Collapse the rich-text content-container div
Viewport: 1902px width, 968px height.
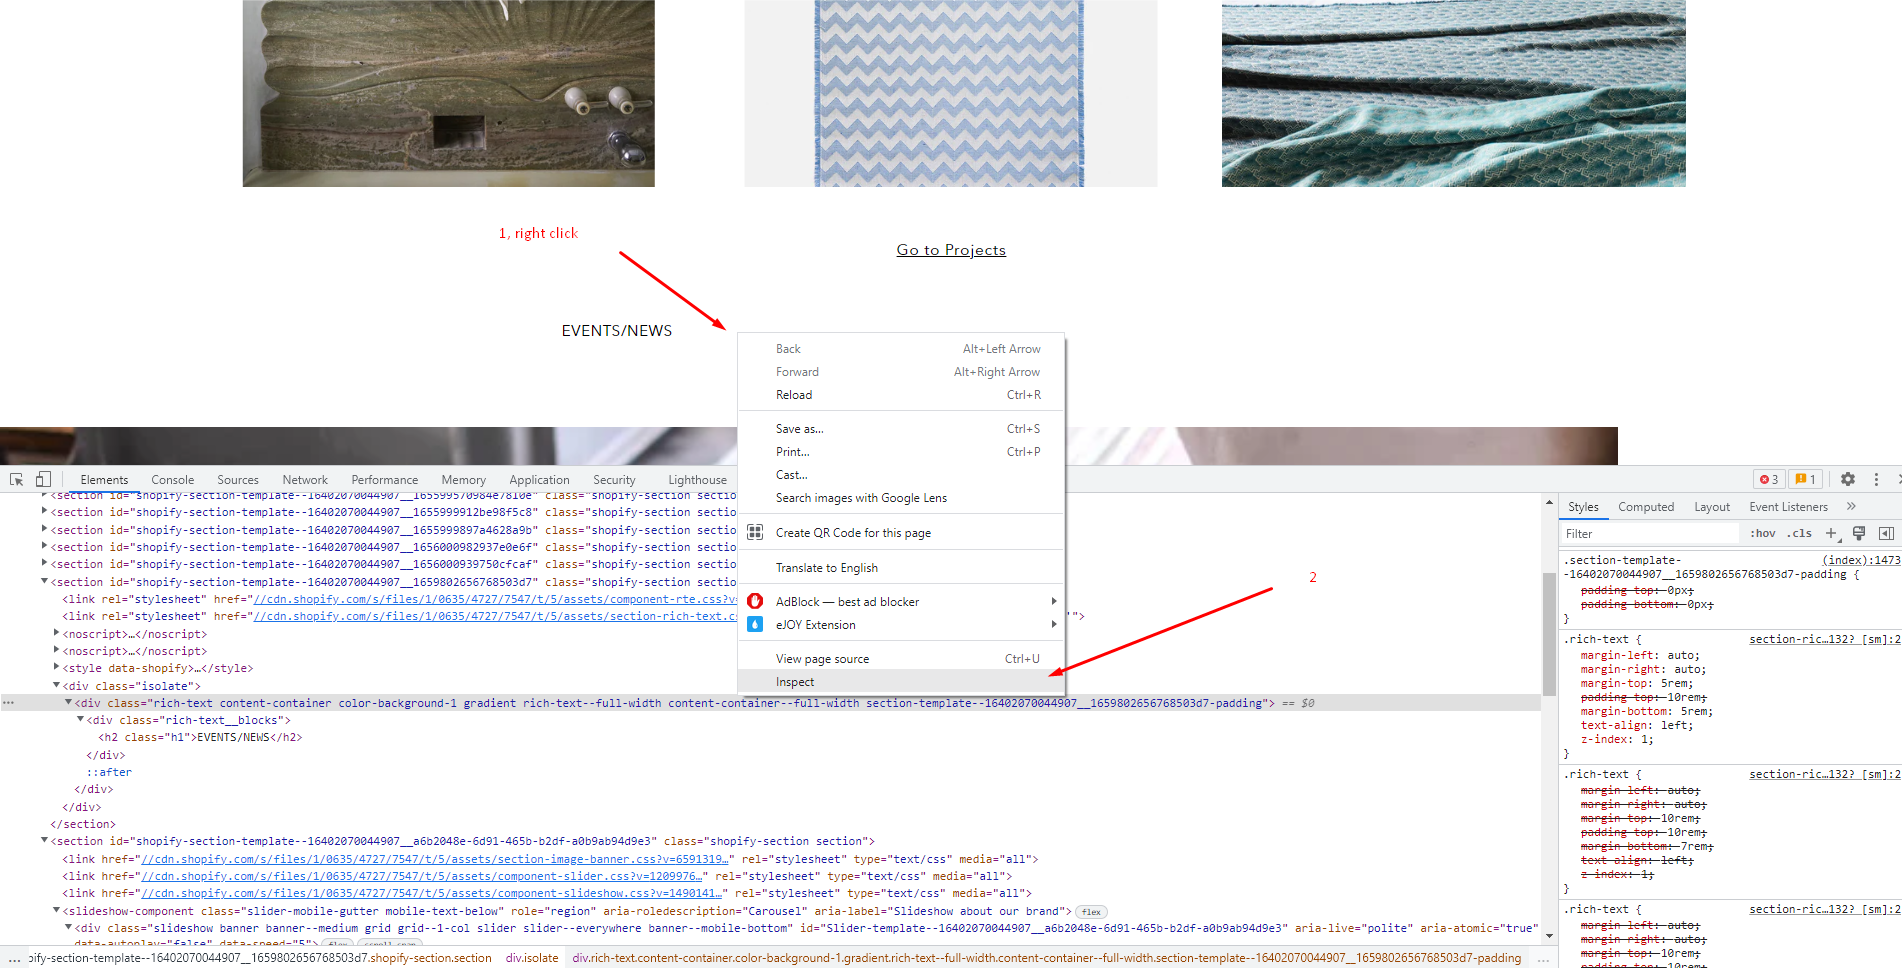(x=68, y=703)
